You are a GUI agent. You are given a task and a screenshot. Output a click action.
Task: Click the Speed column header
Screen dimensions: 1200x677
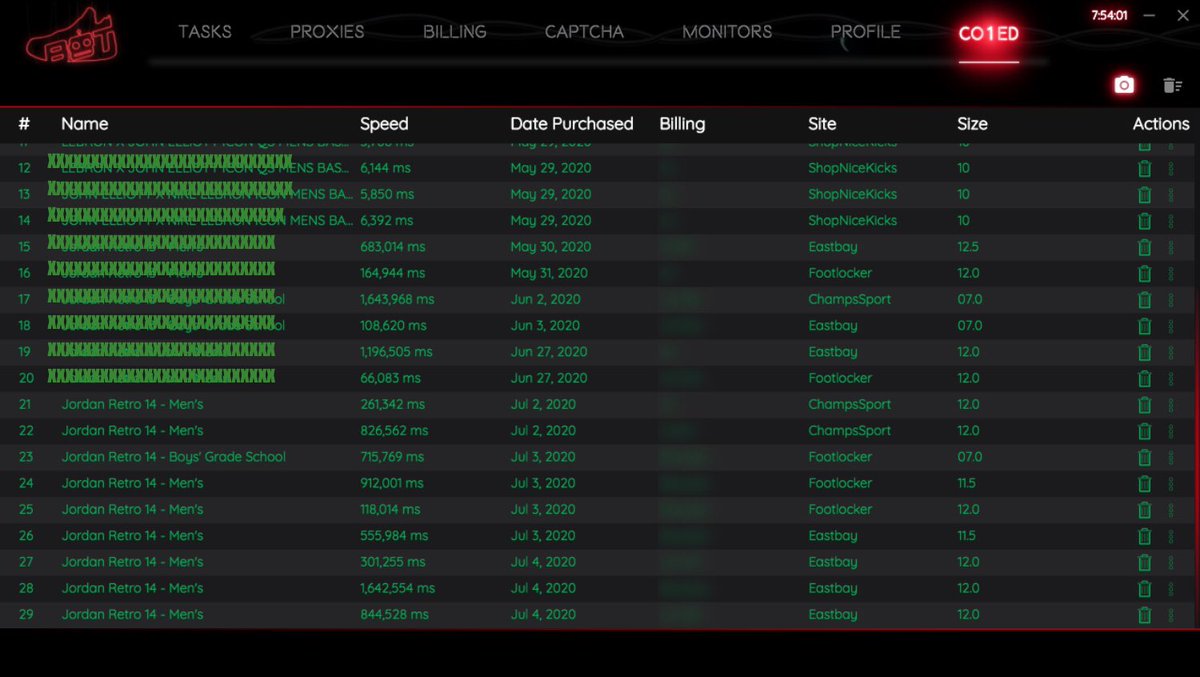coord(384,124)
